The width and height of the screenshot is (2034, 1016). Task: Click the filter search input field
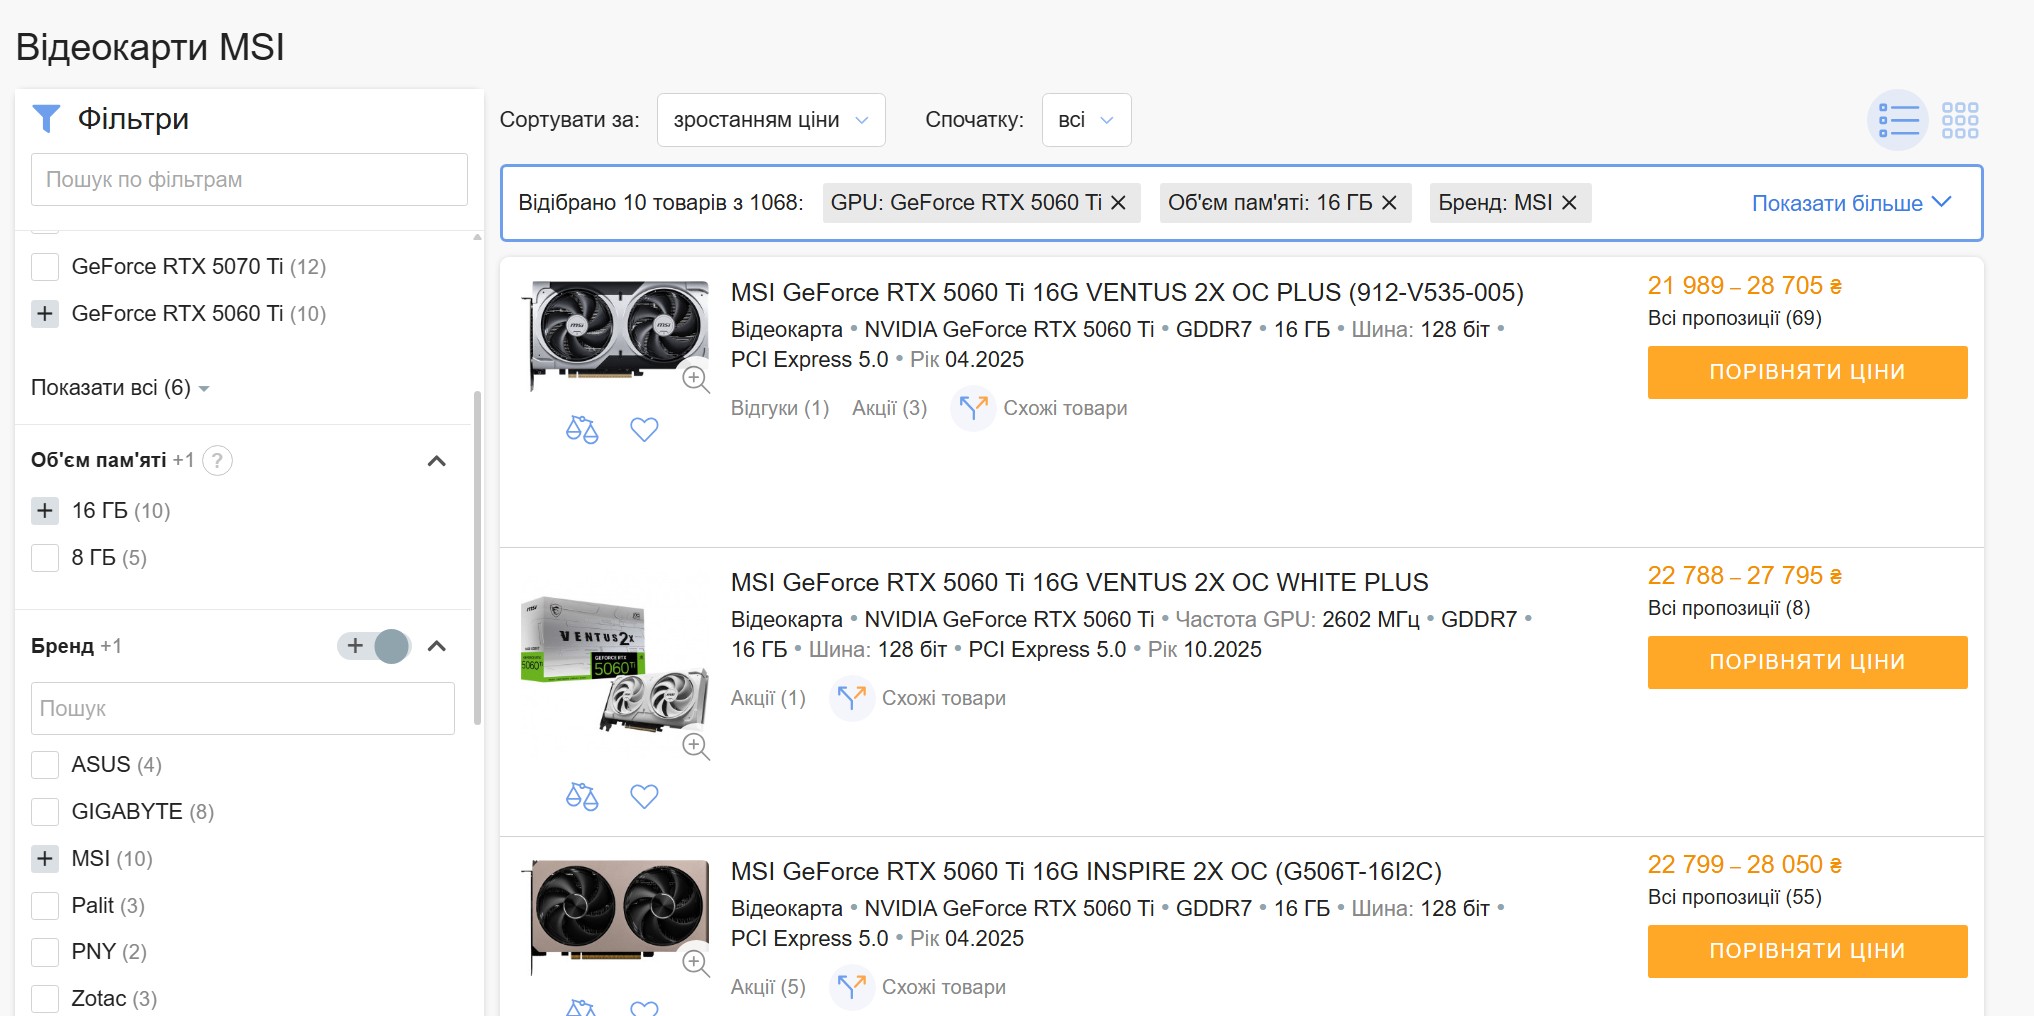[249, 180]
